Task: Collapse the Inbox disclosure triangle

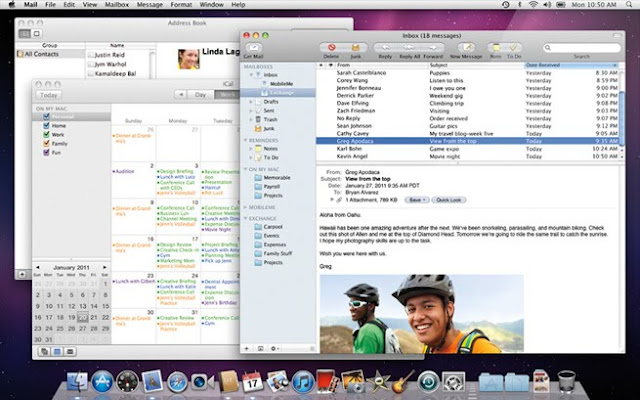Action: [251, 75]
